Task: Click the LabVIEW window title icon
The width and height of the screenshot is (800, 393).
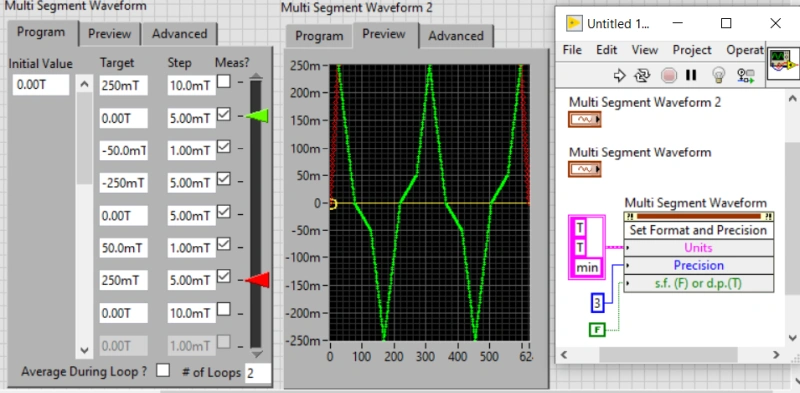Action: tap(574, 23)
